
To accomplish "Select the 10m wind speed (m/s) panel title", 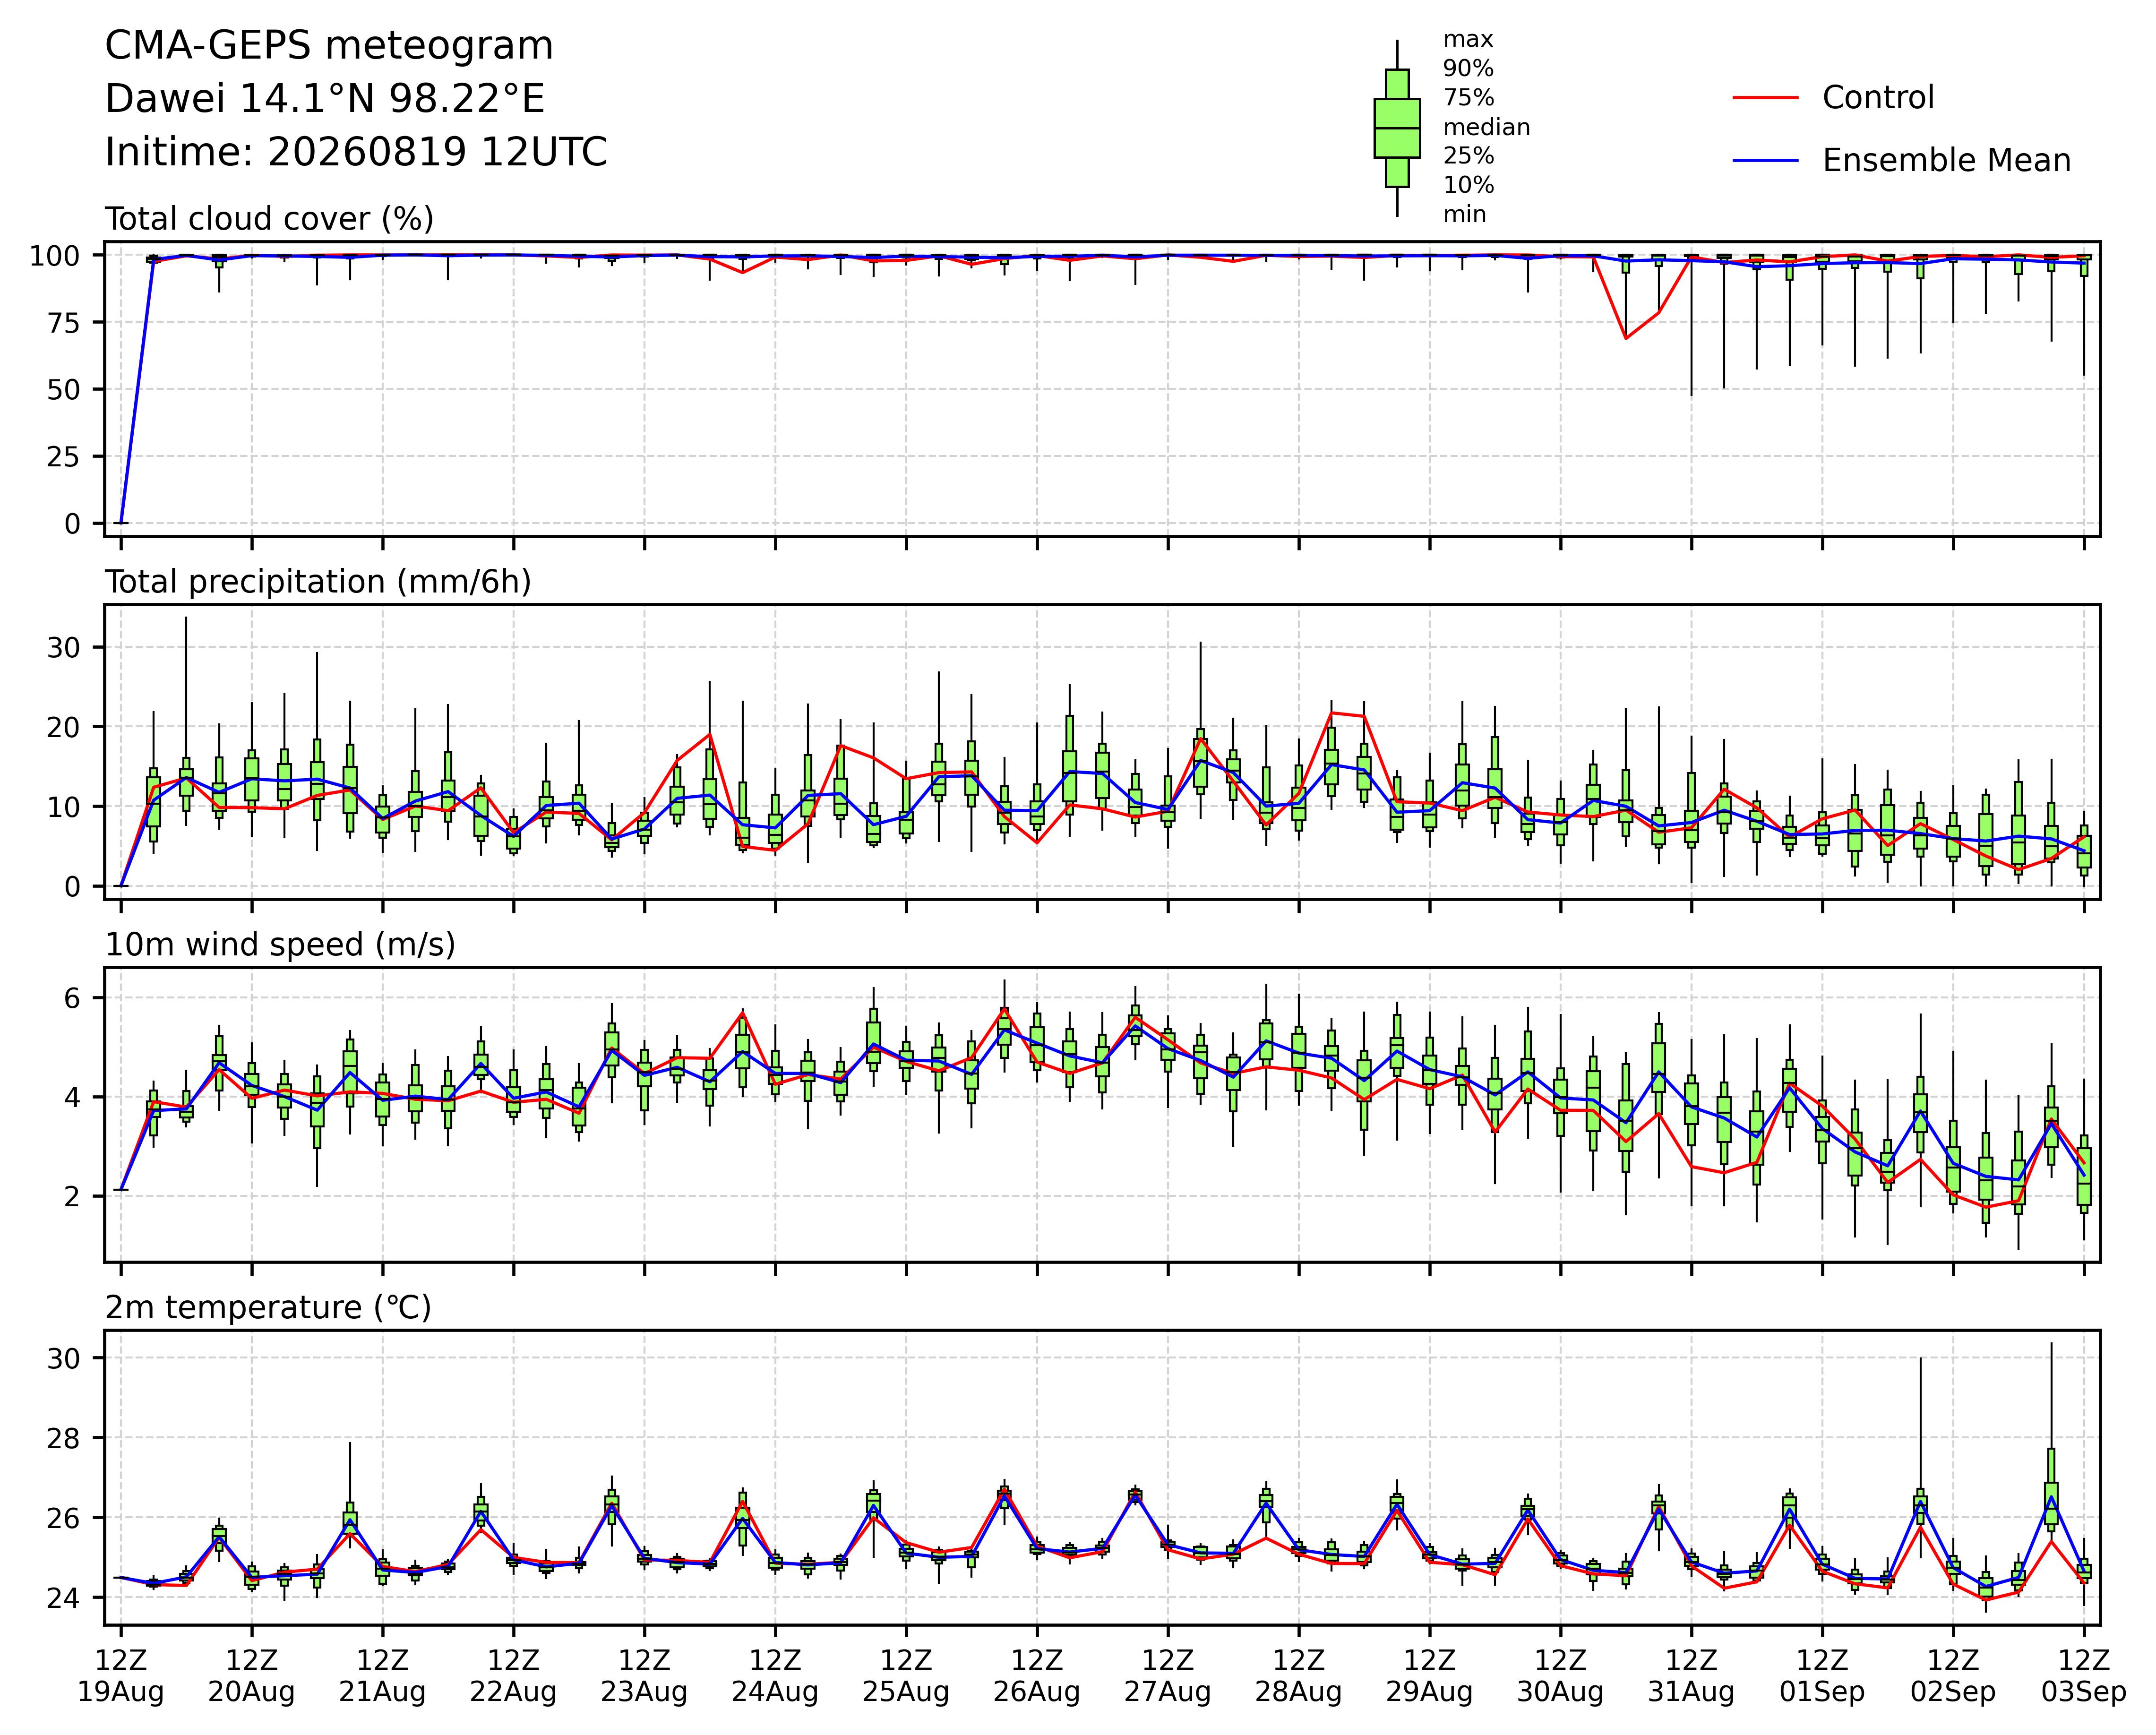I will [x=280, y=945].
